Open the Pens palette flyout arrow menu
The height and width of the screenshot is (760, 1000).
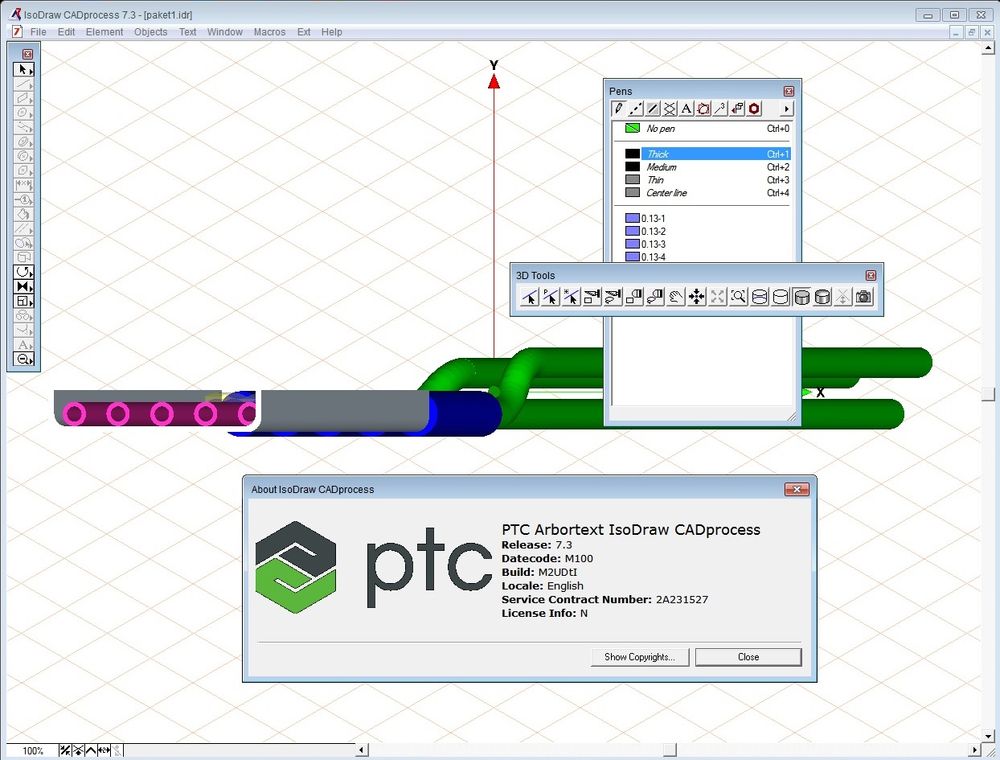pos(786,109)
